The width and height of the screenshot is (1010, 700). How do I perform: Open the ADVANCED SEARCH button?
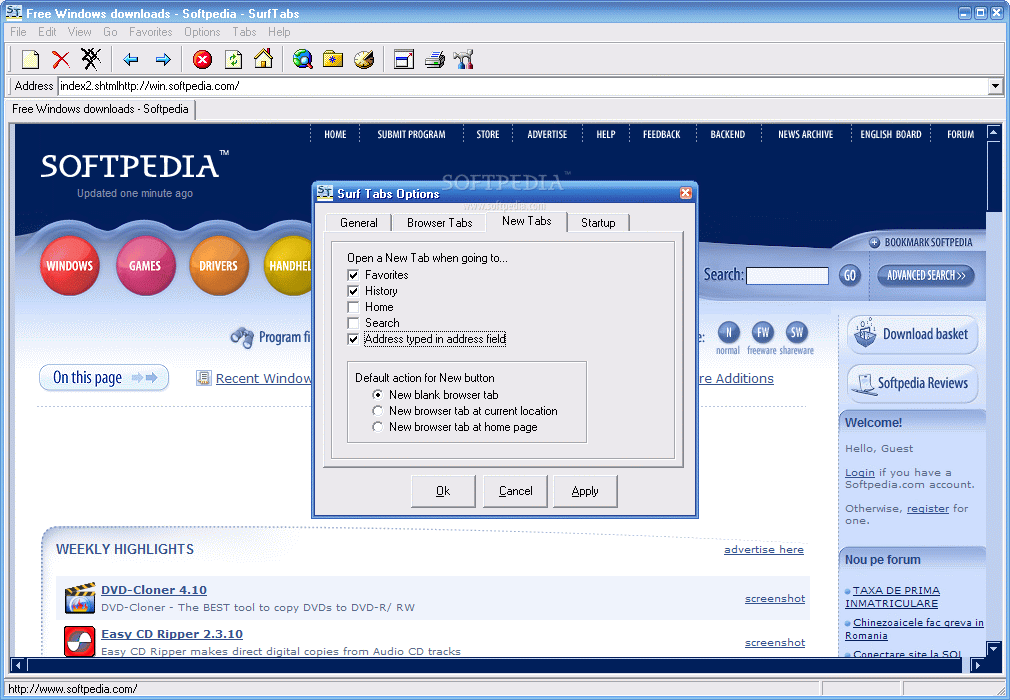(x=926, y=276)
